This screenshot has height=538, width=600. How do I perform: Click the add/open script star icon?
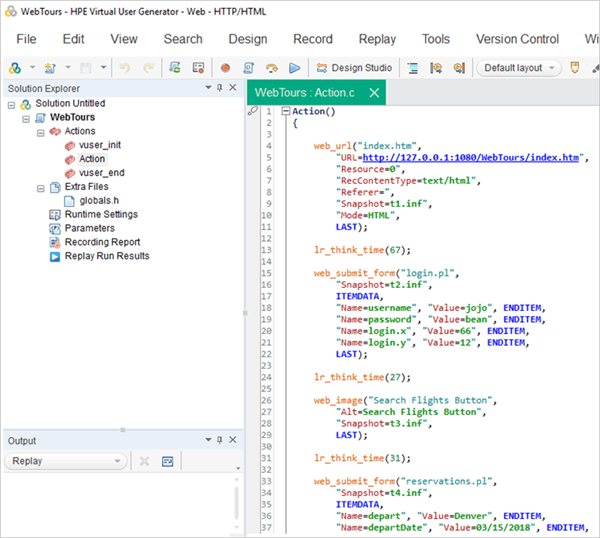pos(50,68)
